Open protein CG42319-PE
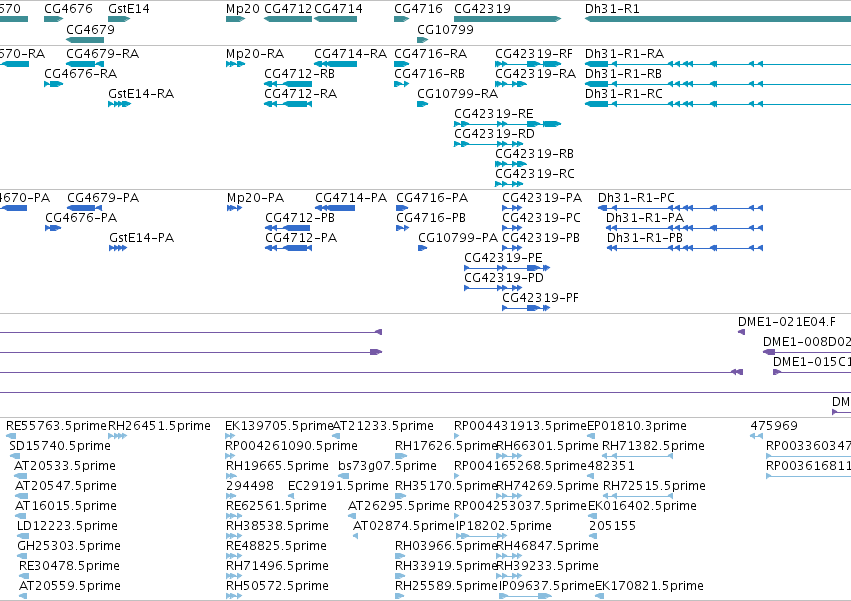The image size is (851, 601). click(503, 258)
